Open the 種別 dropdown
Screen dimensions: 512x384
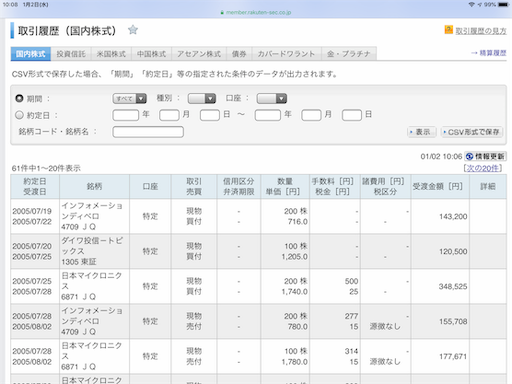[202, 99]
